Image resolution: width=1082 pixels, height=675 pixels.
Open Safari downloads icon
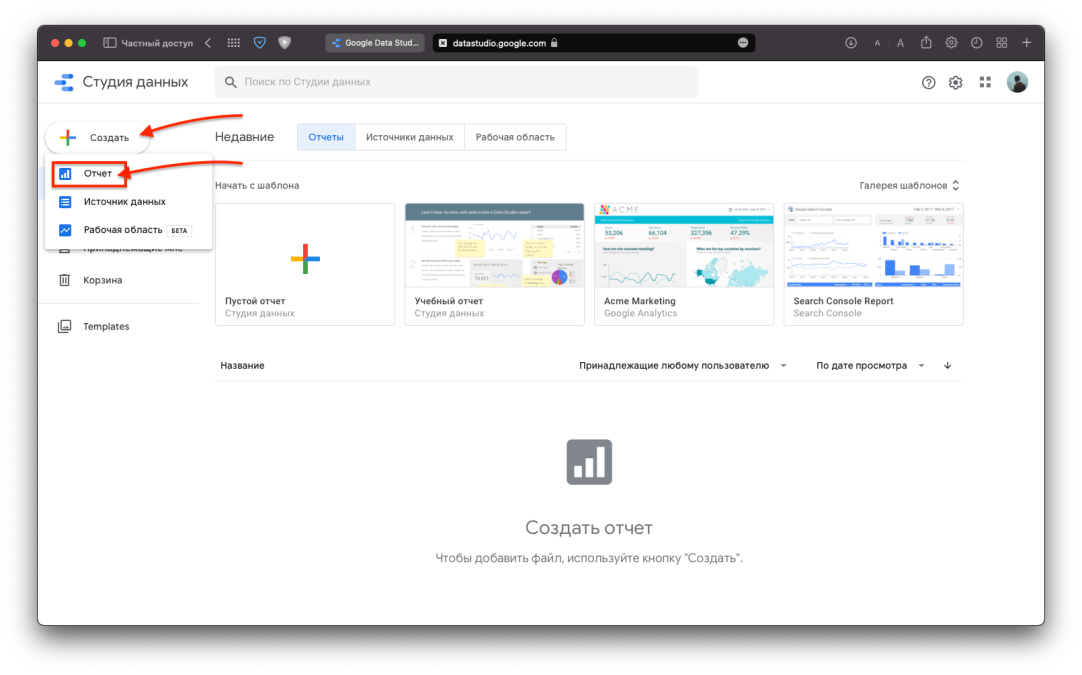pos(851,43)
